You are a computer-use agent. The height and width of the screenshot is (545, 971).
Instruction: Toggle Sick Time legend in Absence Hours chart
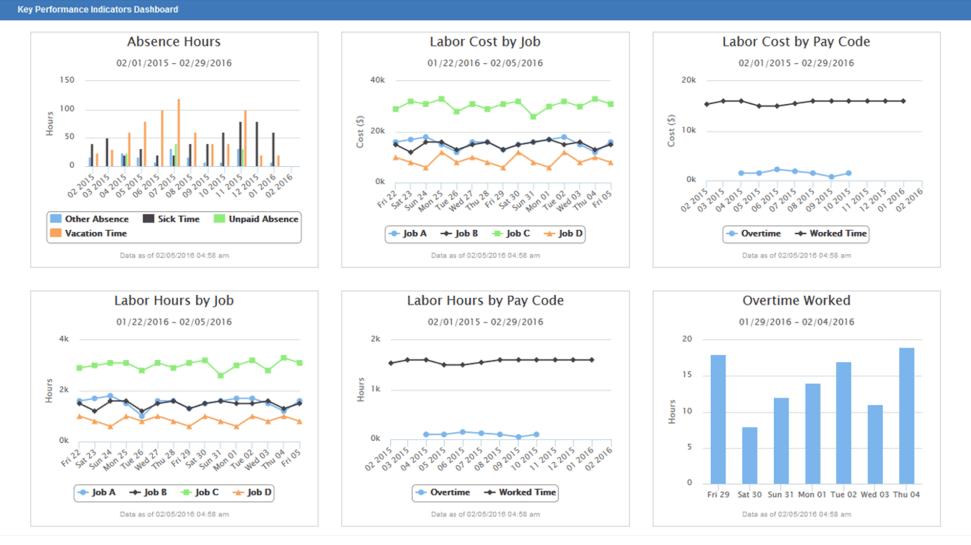tap(177, 219)
